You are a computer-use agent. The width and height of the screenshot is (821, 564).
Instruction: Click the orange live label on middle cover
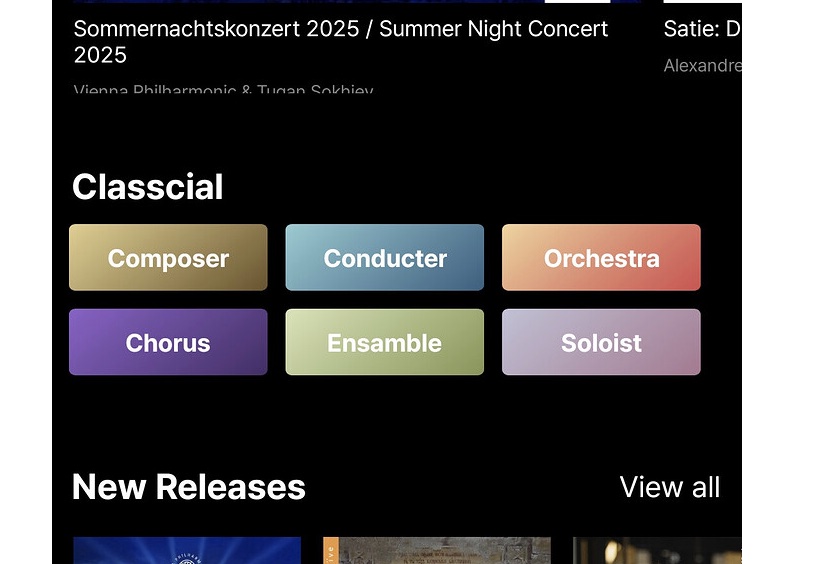330,551
